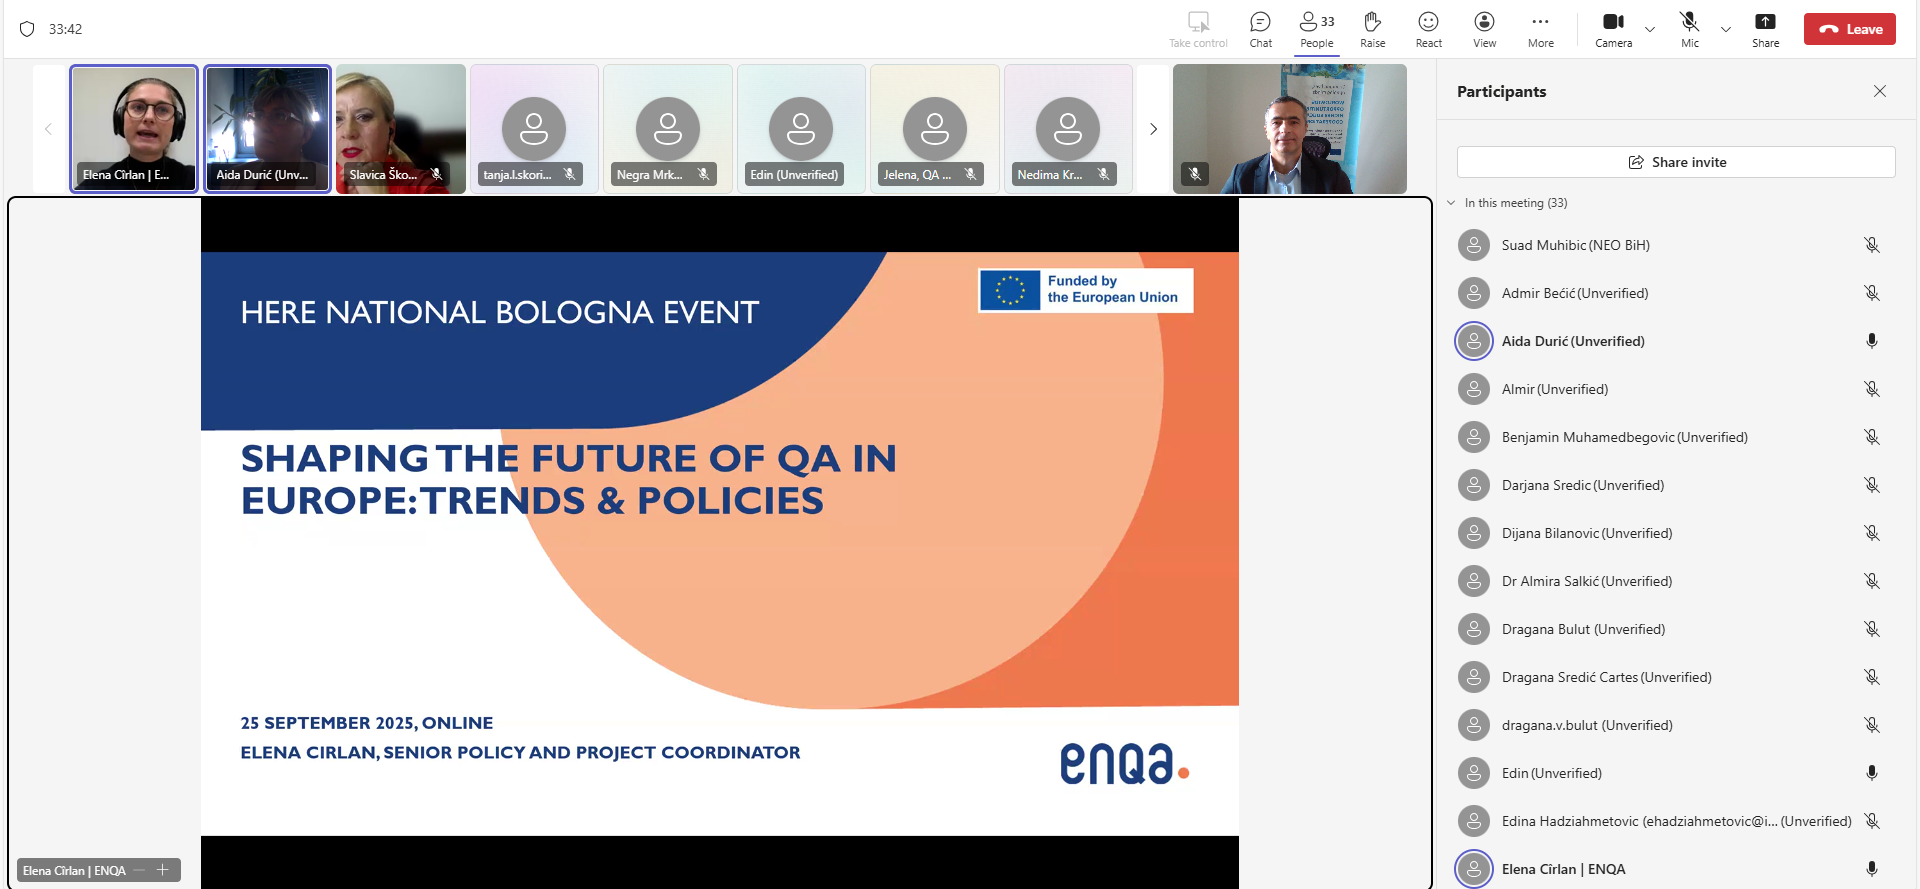1920x889 pixels.
Task: Click the shield security icon
Action: click(27, 29)
